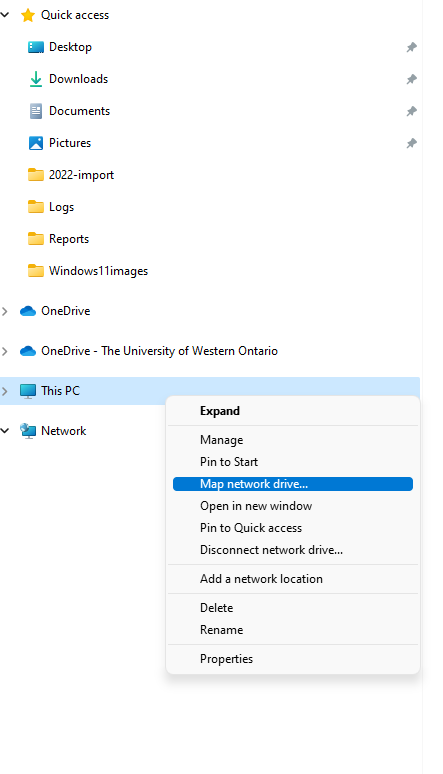The width and height of the screenshot is (443, 774).
Task: Collapse the Quick access section
Action: [5, 15]
